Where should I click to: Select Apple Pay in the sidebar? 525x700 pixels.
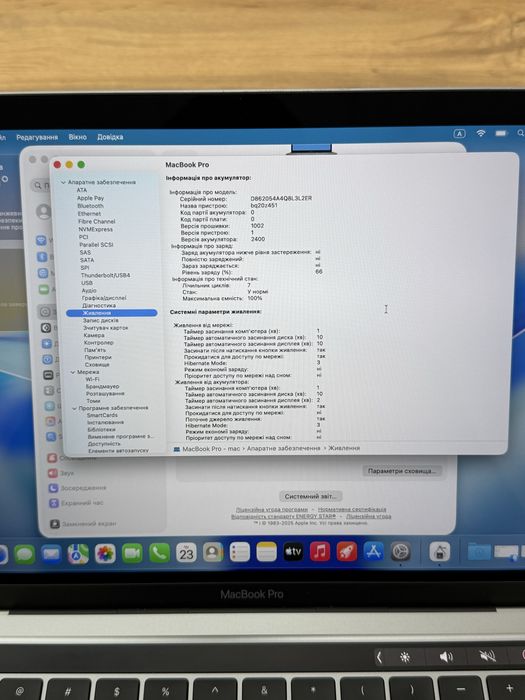(x=90, y=198)
